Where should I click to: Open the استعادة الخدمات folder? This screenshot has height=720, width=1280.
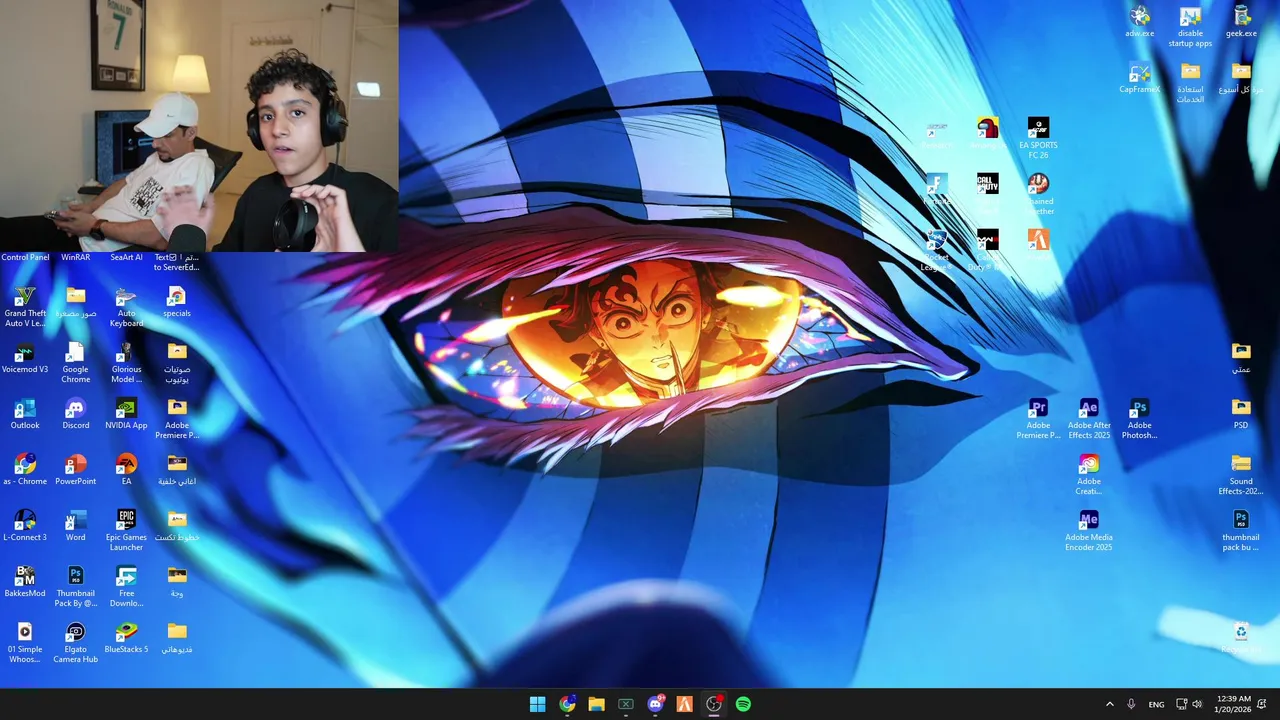pos(1190,83)
